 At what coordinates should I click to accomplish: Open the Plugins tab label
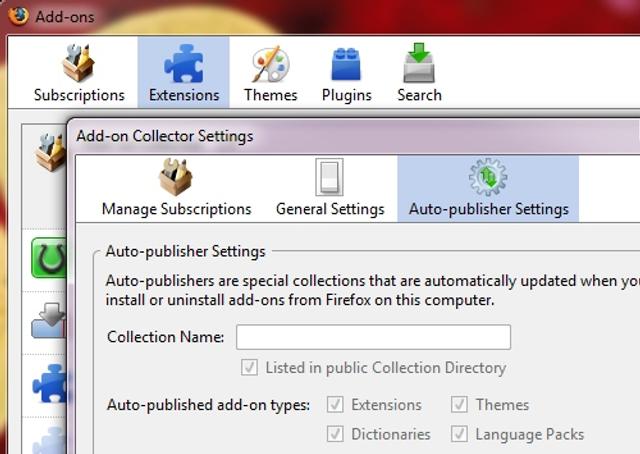347,95
